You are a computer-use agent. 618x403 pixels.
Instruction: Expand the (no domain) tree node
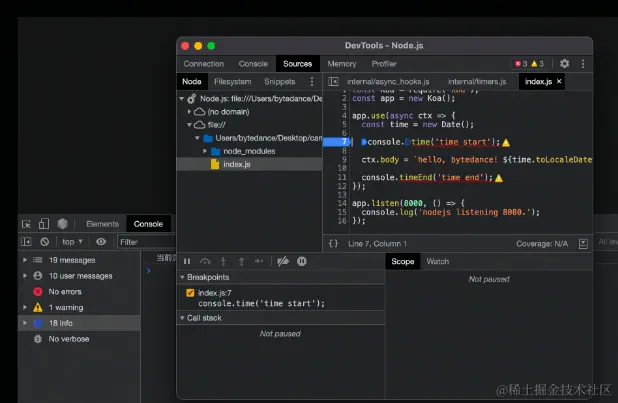(x=190, y=112)
